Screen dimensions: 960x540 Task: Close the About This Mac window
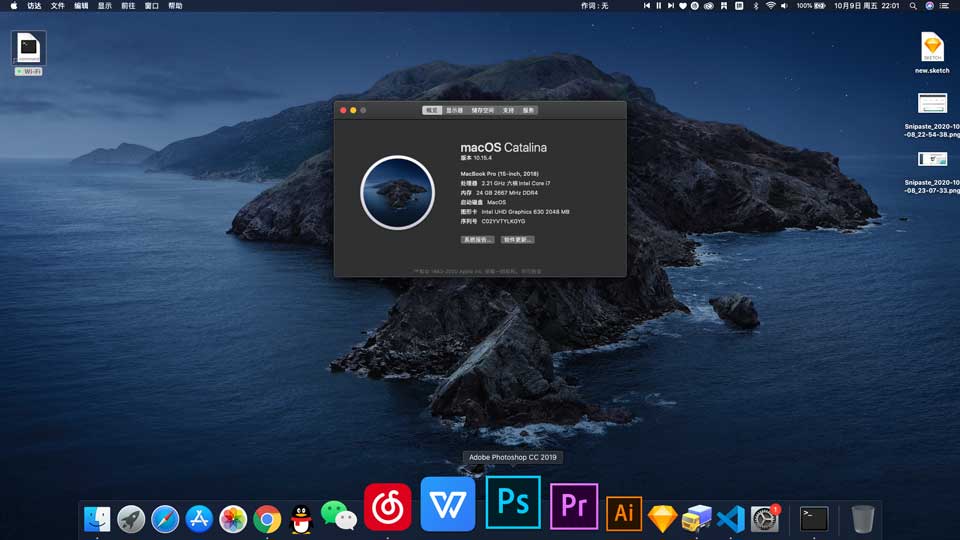click(343, 110)
